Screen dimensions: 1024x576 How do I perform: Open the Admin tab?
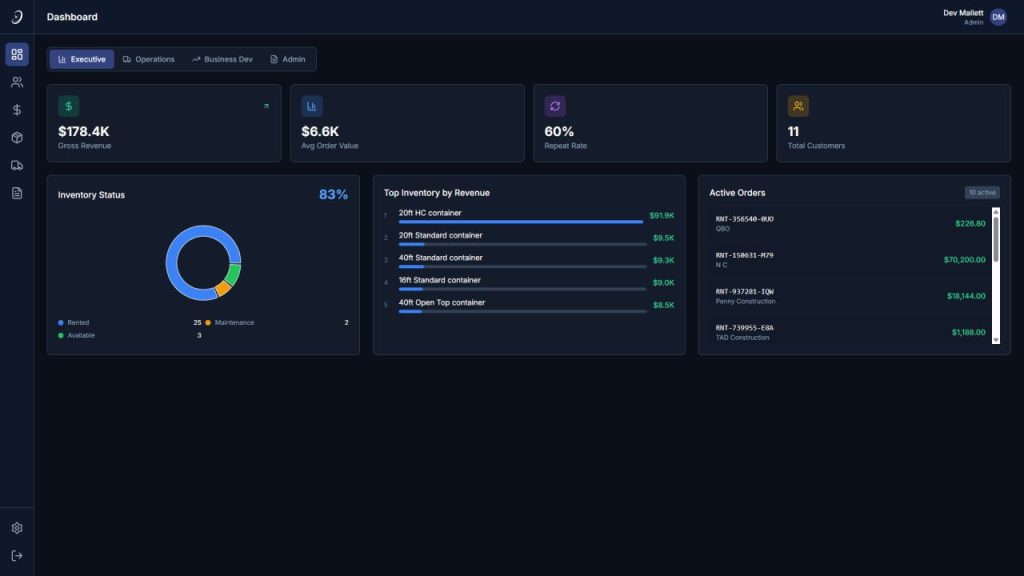(288, 59)
